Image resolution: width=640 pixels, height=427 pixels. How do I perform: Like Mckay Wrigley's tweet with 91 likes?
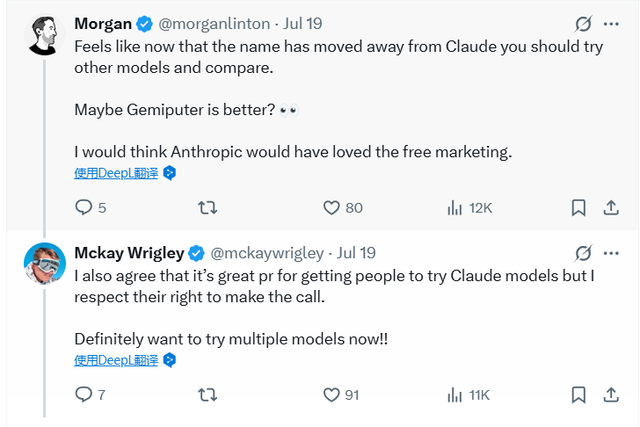(341, 395)
